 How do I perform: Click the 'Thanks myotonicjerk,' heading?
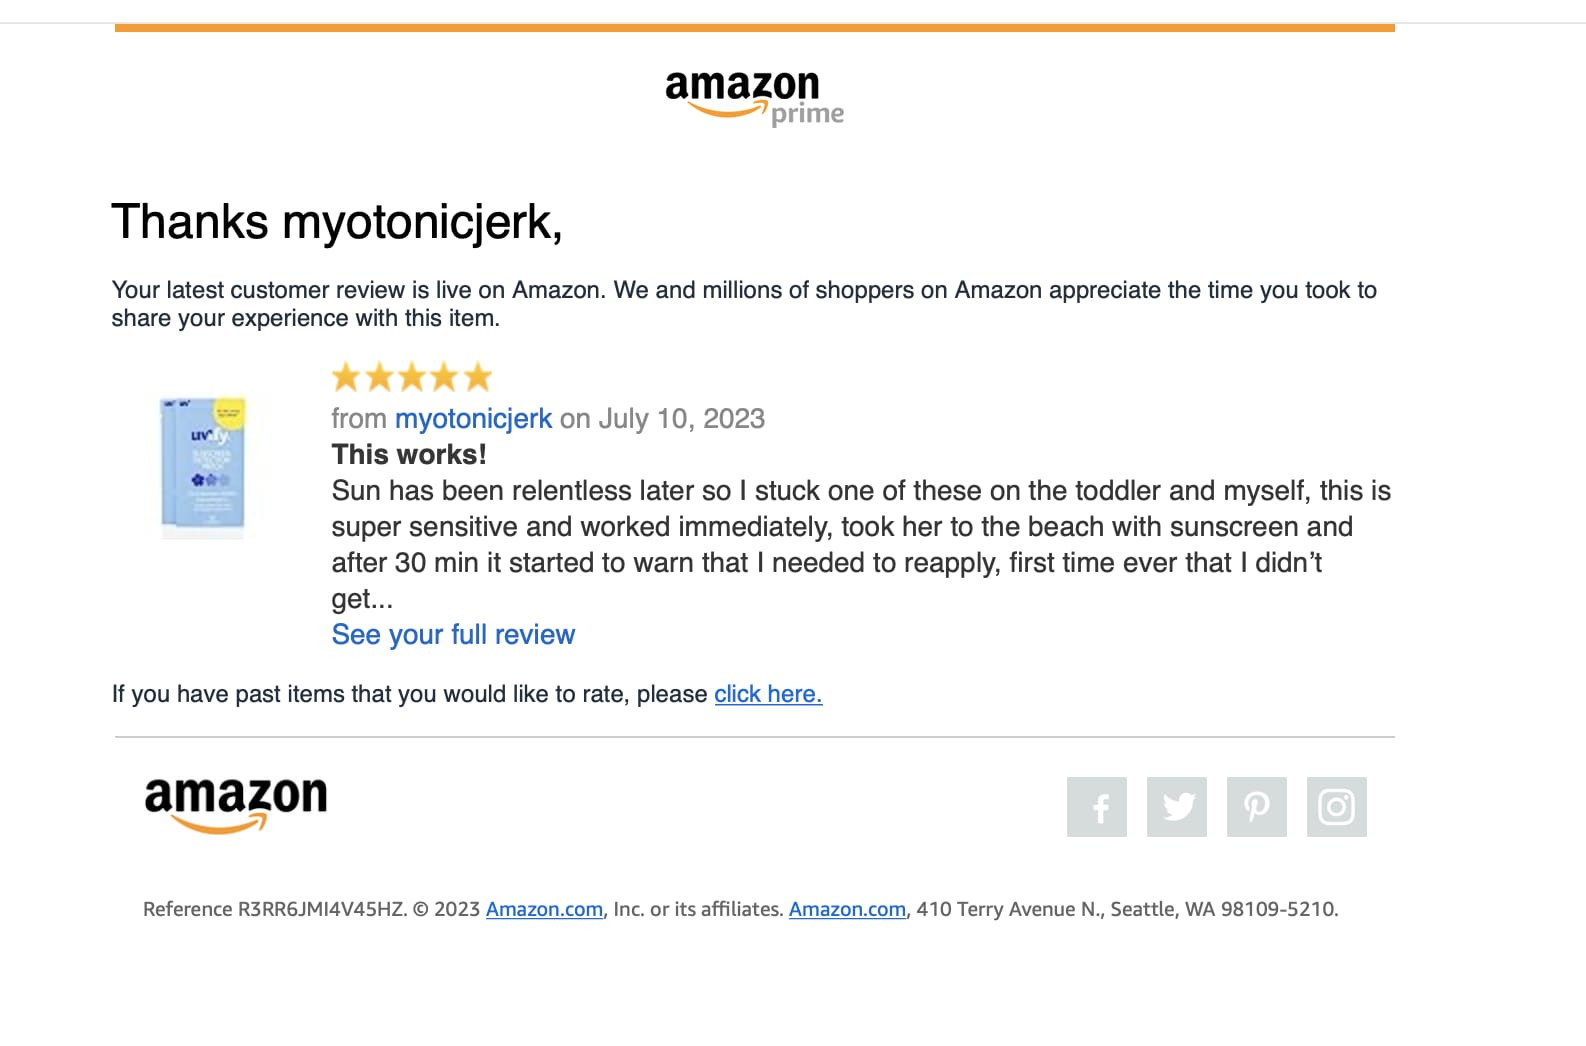coord(337,222)
